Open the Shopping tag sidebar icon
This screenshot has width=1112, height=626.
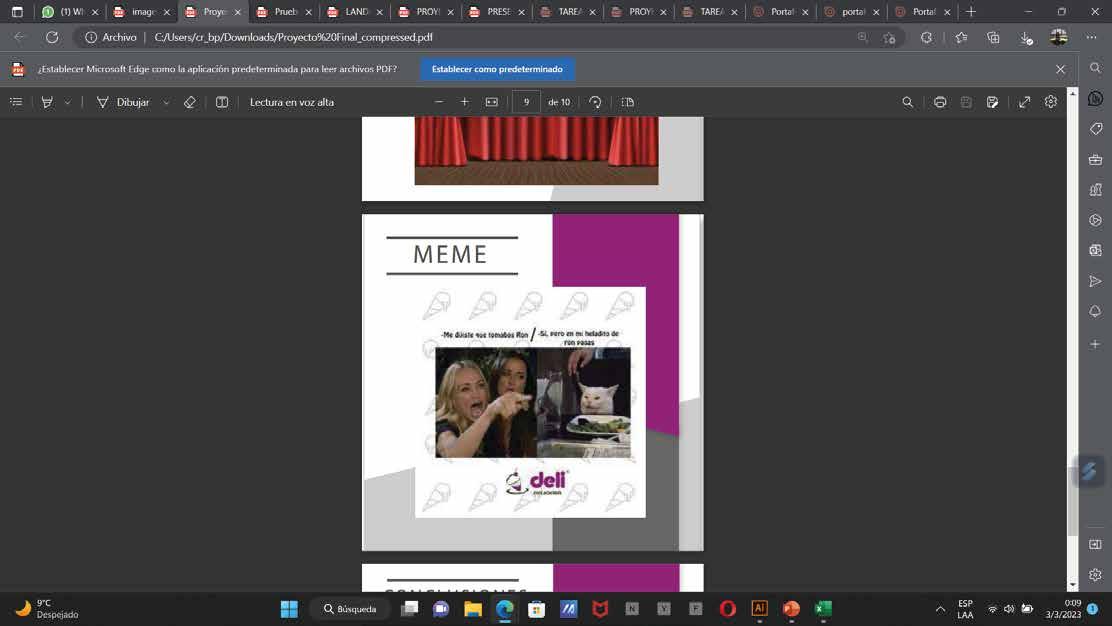click(x=1096, y=129)
